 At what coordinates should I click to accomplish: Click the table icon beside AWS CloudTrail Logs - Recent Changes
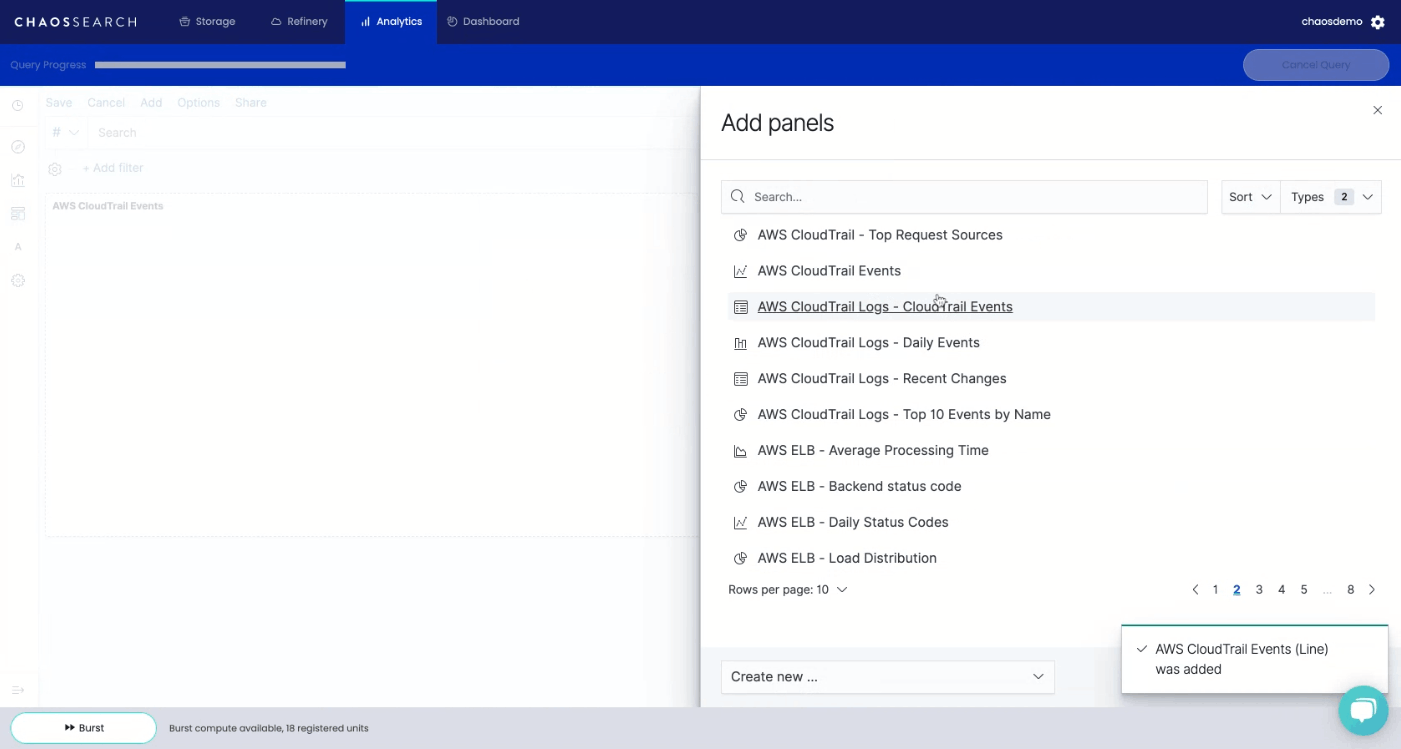[741, 378]
